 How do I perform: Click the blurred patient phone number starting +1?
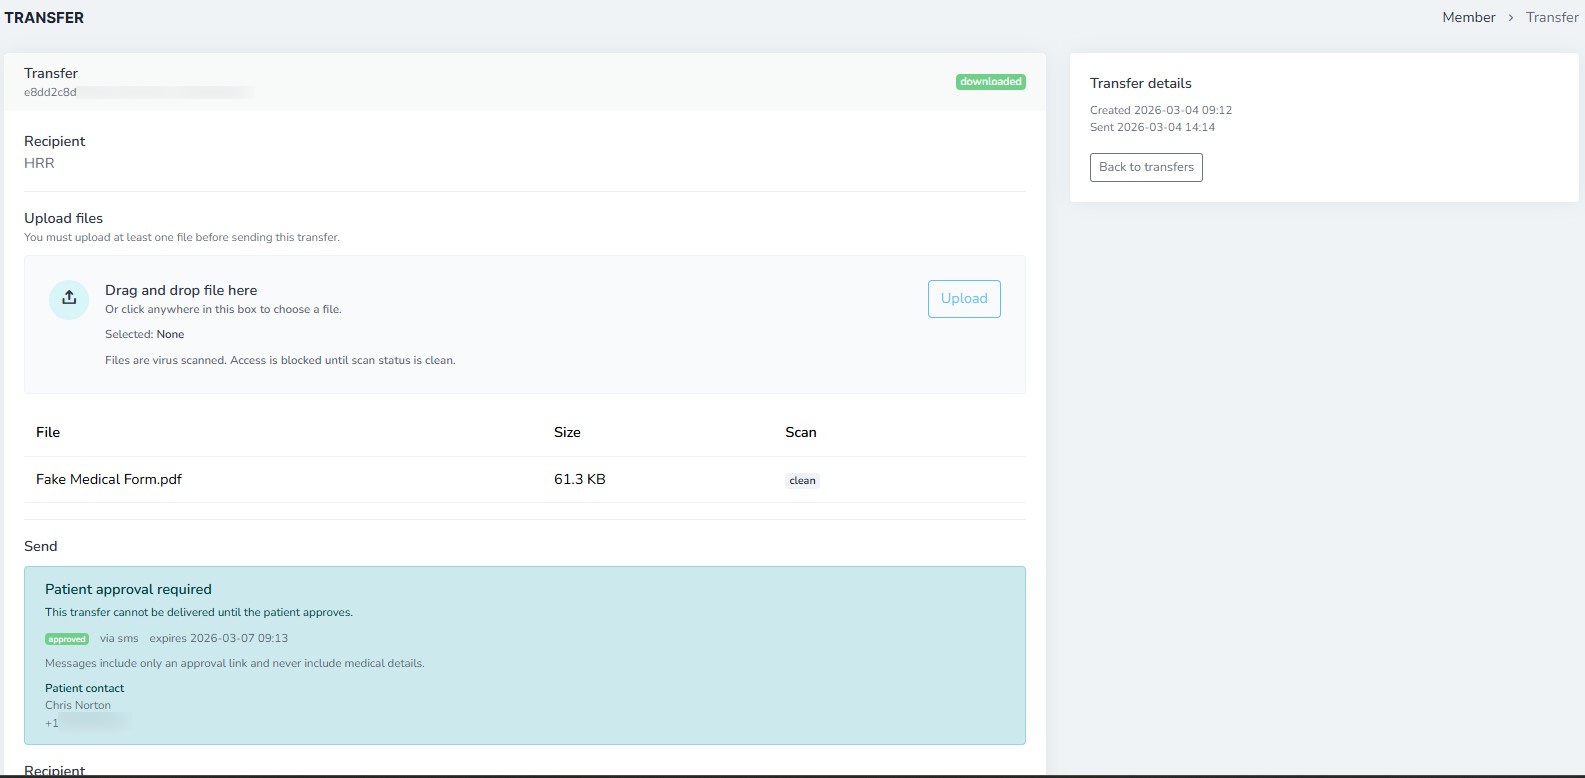tap(88, 723)
